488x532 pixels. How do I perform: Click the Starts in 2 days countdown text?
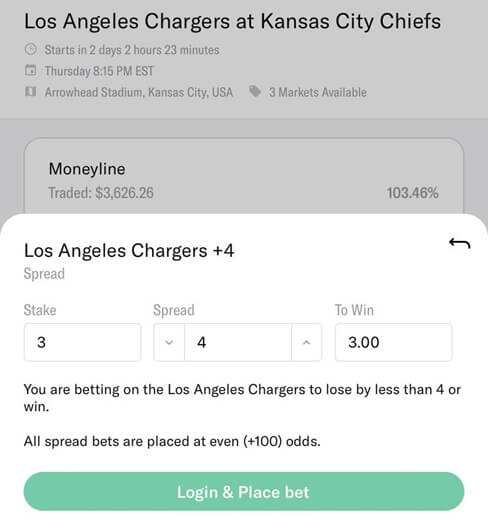click(x=132, y=50)
